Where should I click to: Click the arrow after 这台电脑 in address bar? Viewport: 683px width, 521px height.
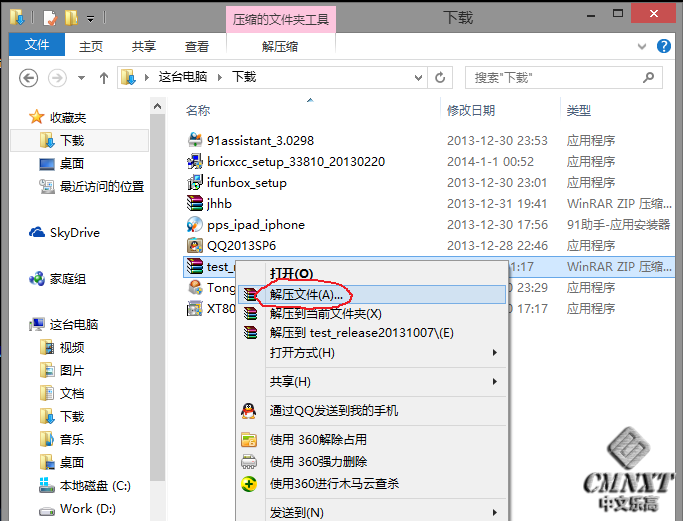(x=220, y=78)
